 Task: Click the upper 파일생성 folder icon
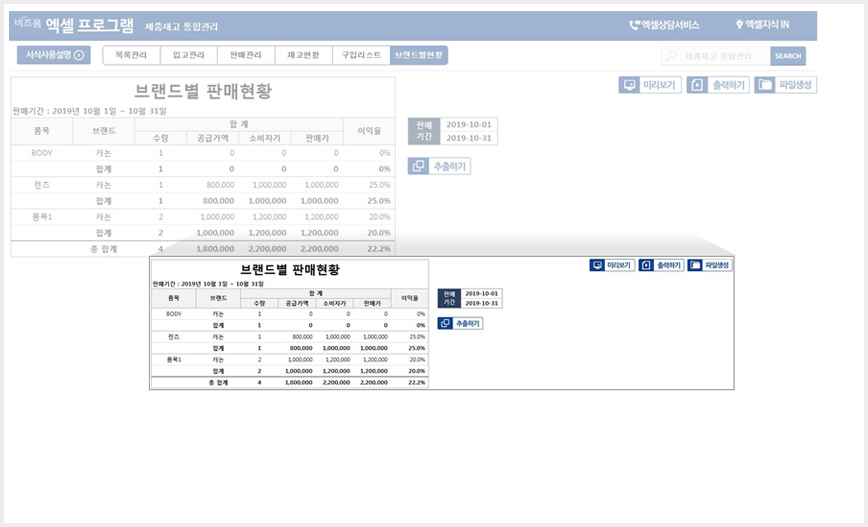(x=765, y=85)
